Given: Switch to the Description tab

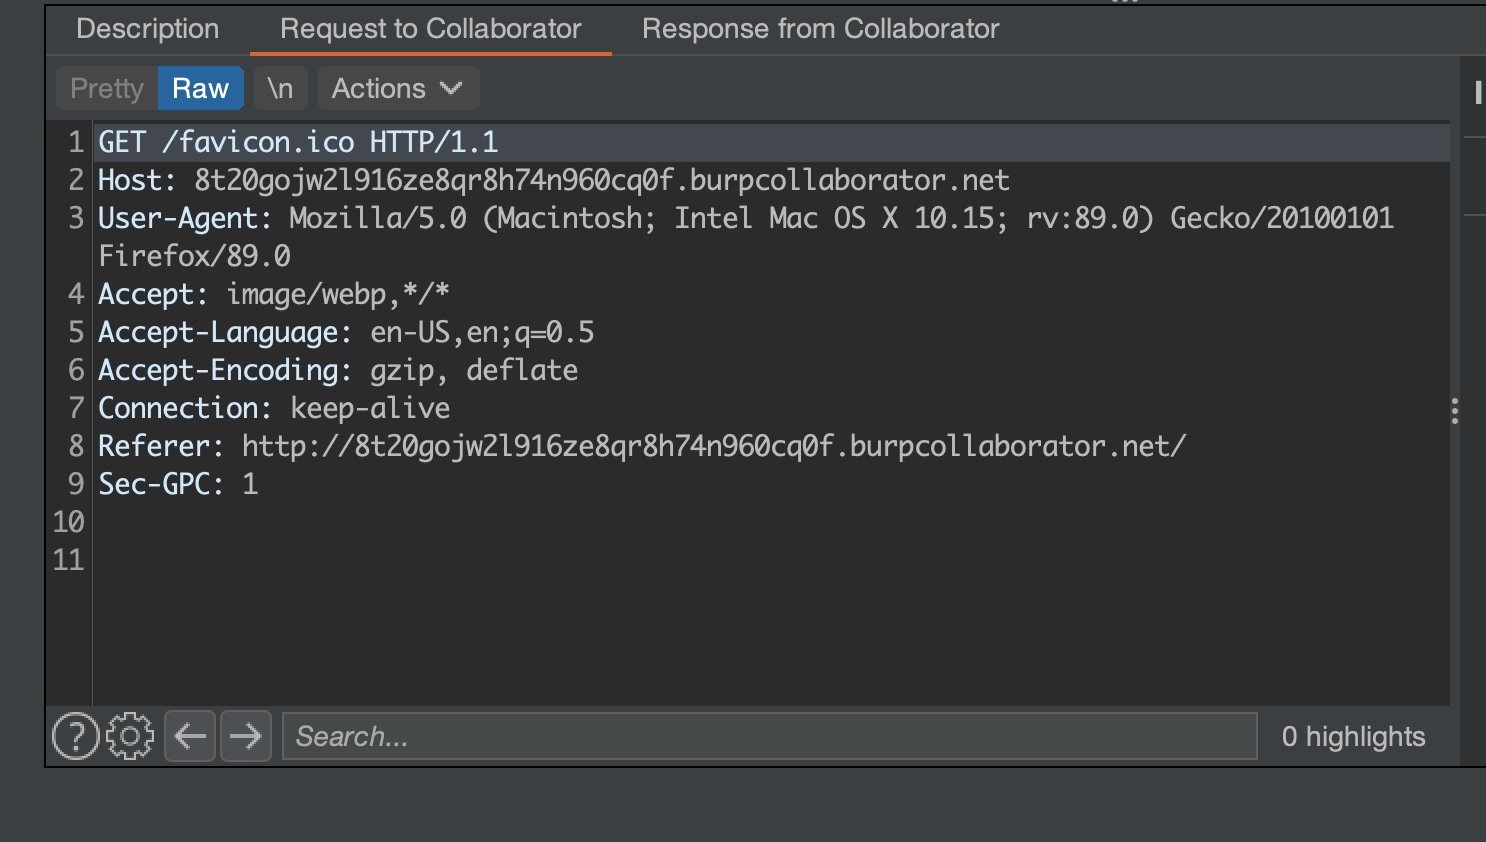Looking at the screenshot, I should click(x=148, y=29).
